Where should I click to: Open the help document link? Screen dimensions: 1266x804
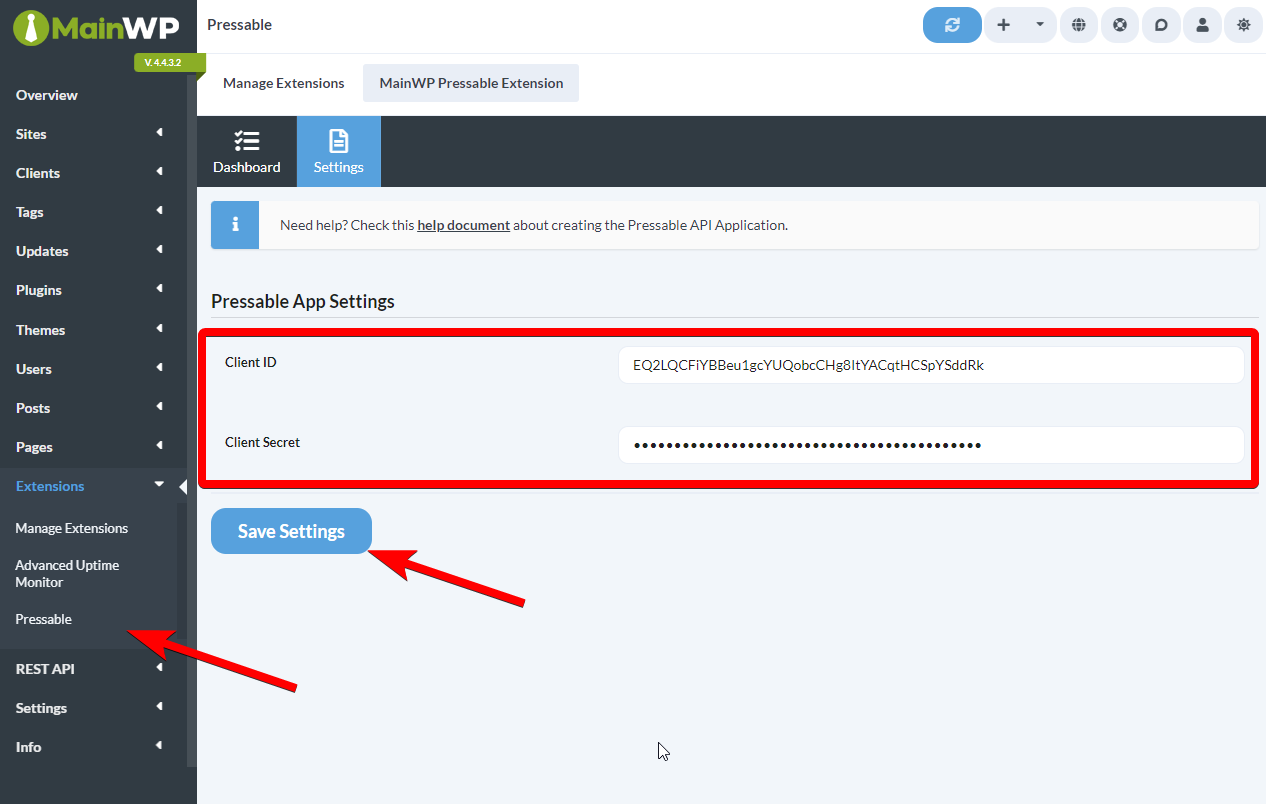(x=463, y=225)
